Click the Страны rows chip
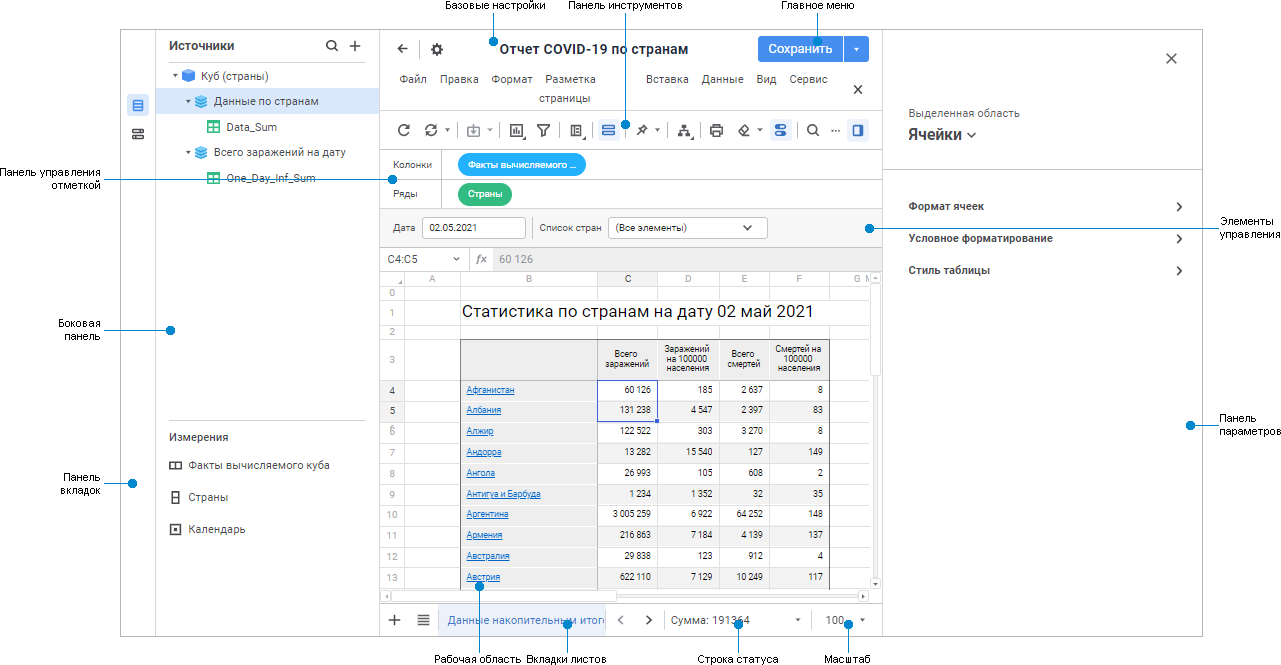Viewport: 1281px width, 665px height. pos(485,194)
